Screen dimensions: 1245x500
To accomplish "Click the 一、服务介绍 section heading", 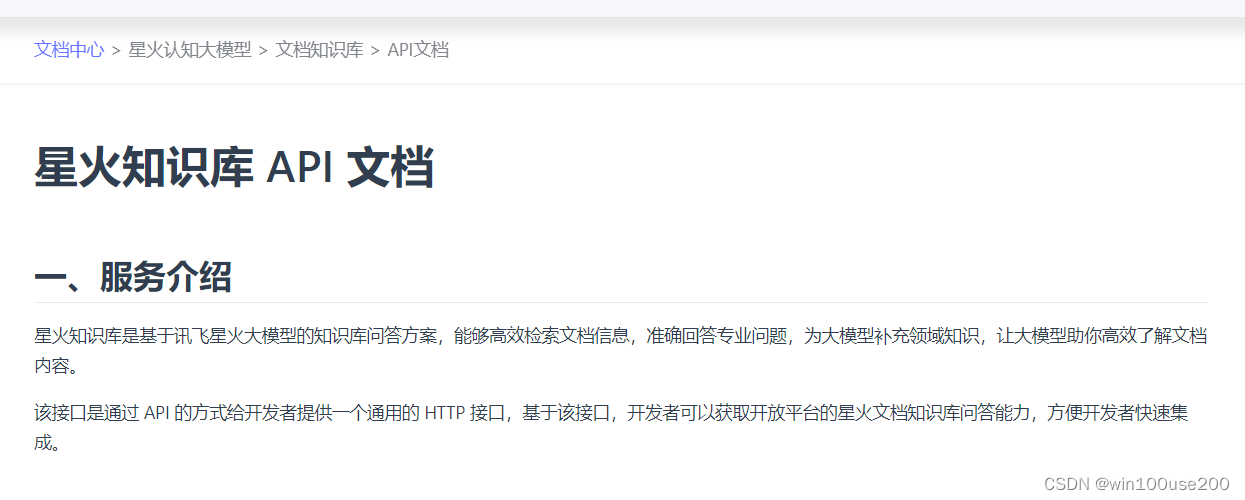I will 133,277.
